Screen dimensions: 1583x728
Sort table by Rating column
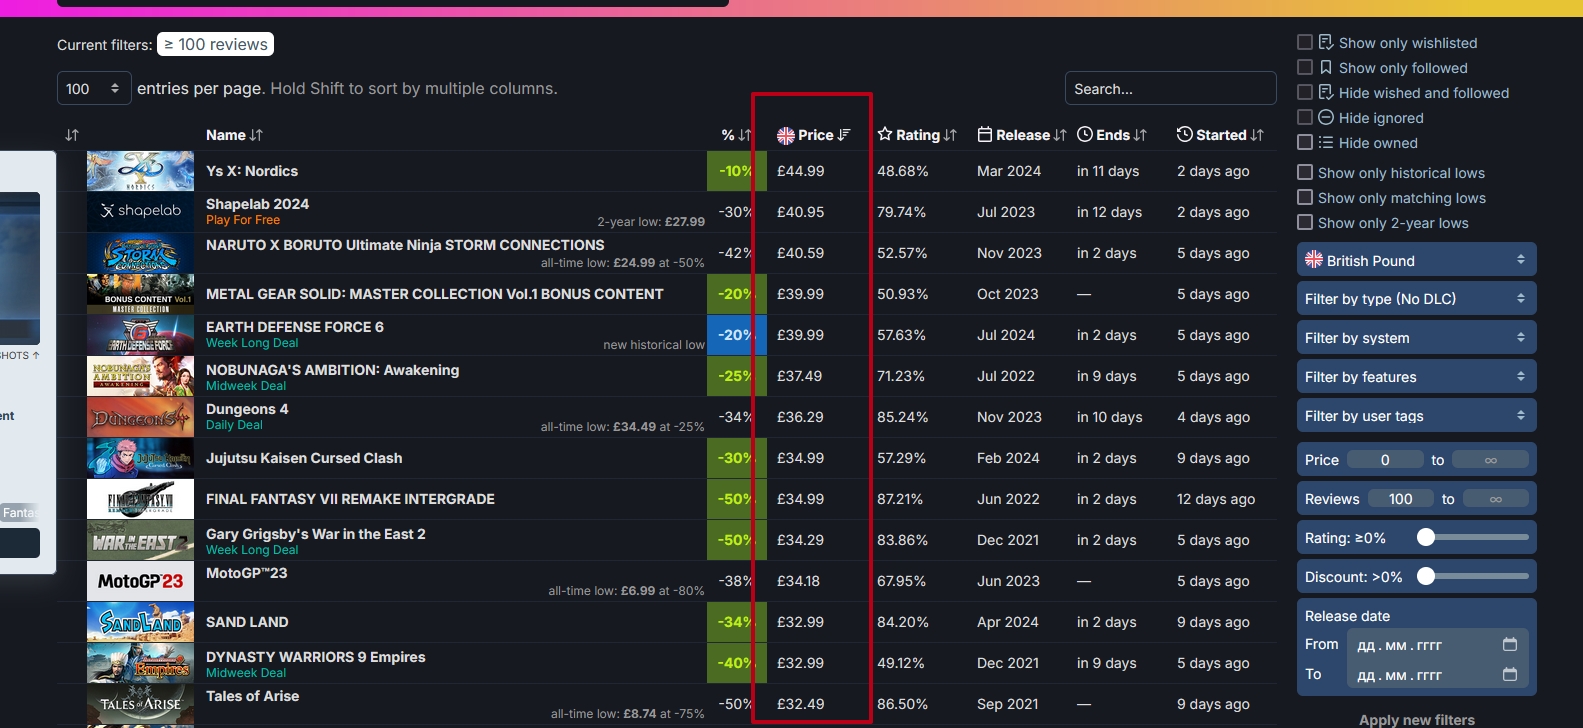pyautogui.click(x=917, y=135)
